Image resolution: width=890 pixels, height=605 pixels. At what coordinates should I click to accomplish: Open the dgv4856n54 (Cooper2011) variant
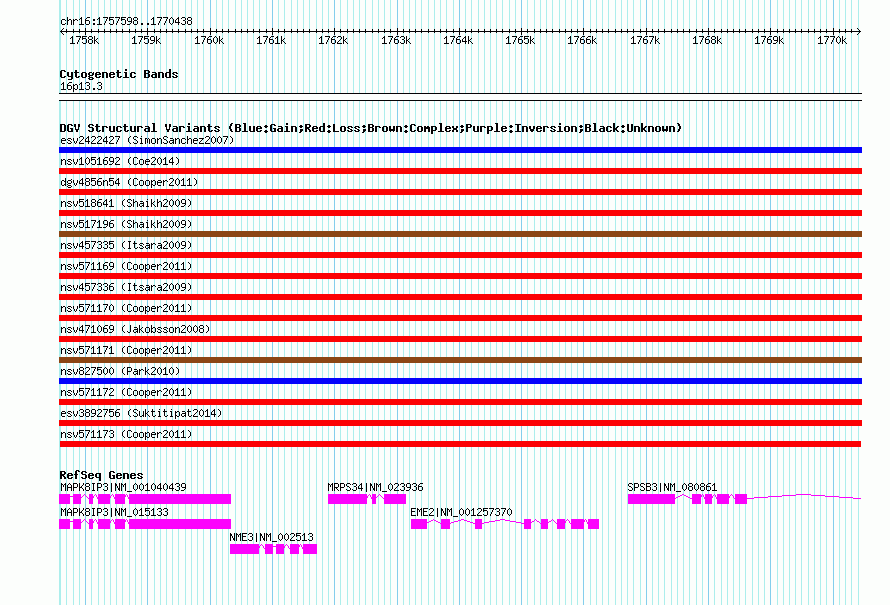point(129,182)
